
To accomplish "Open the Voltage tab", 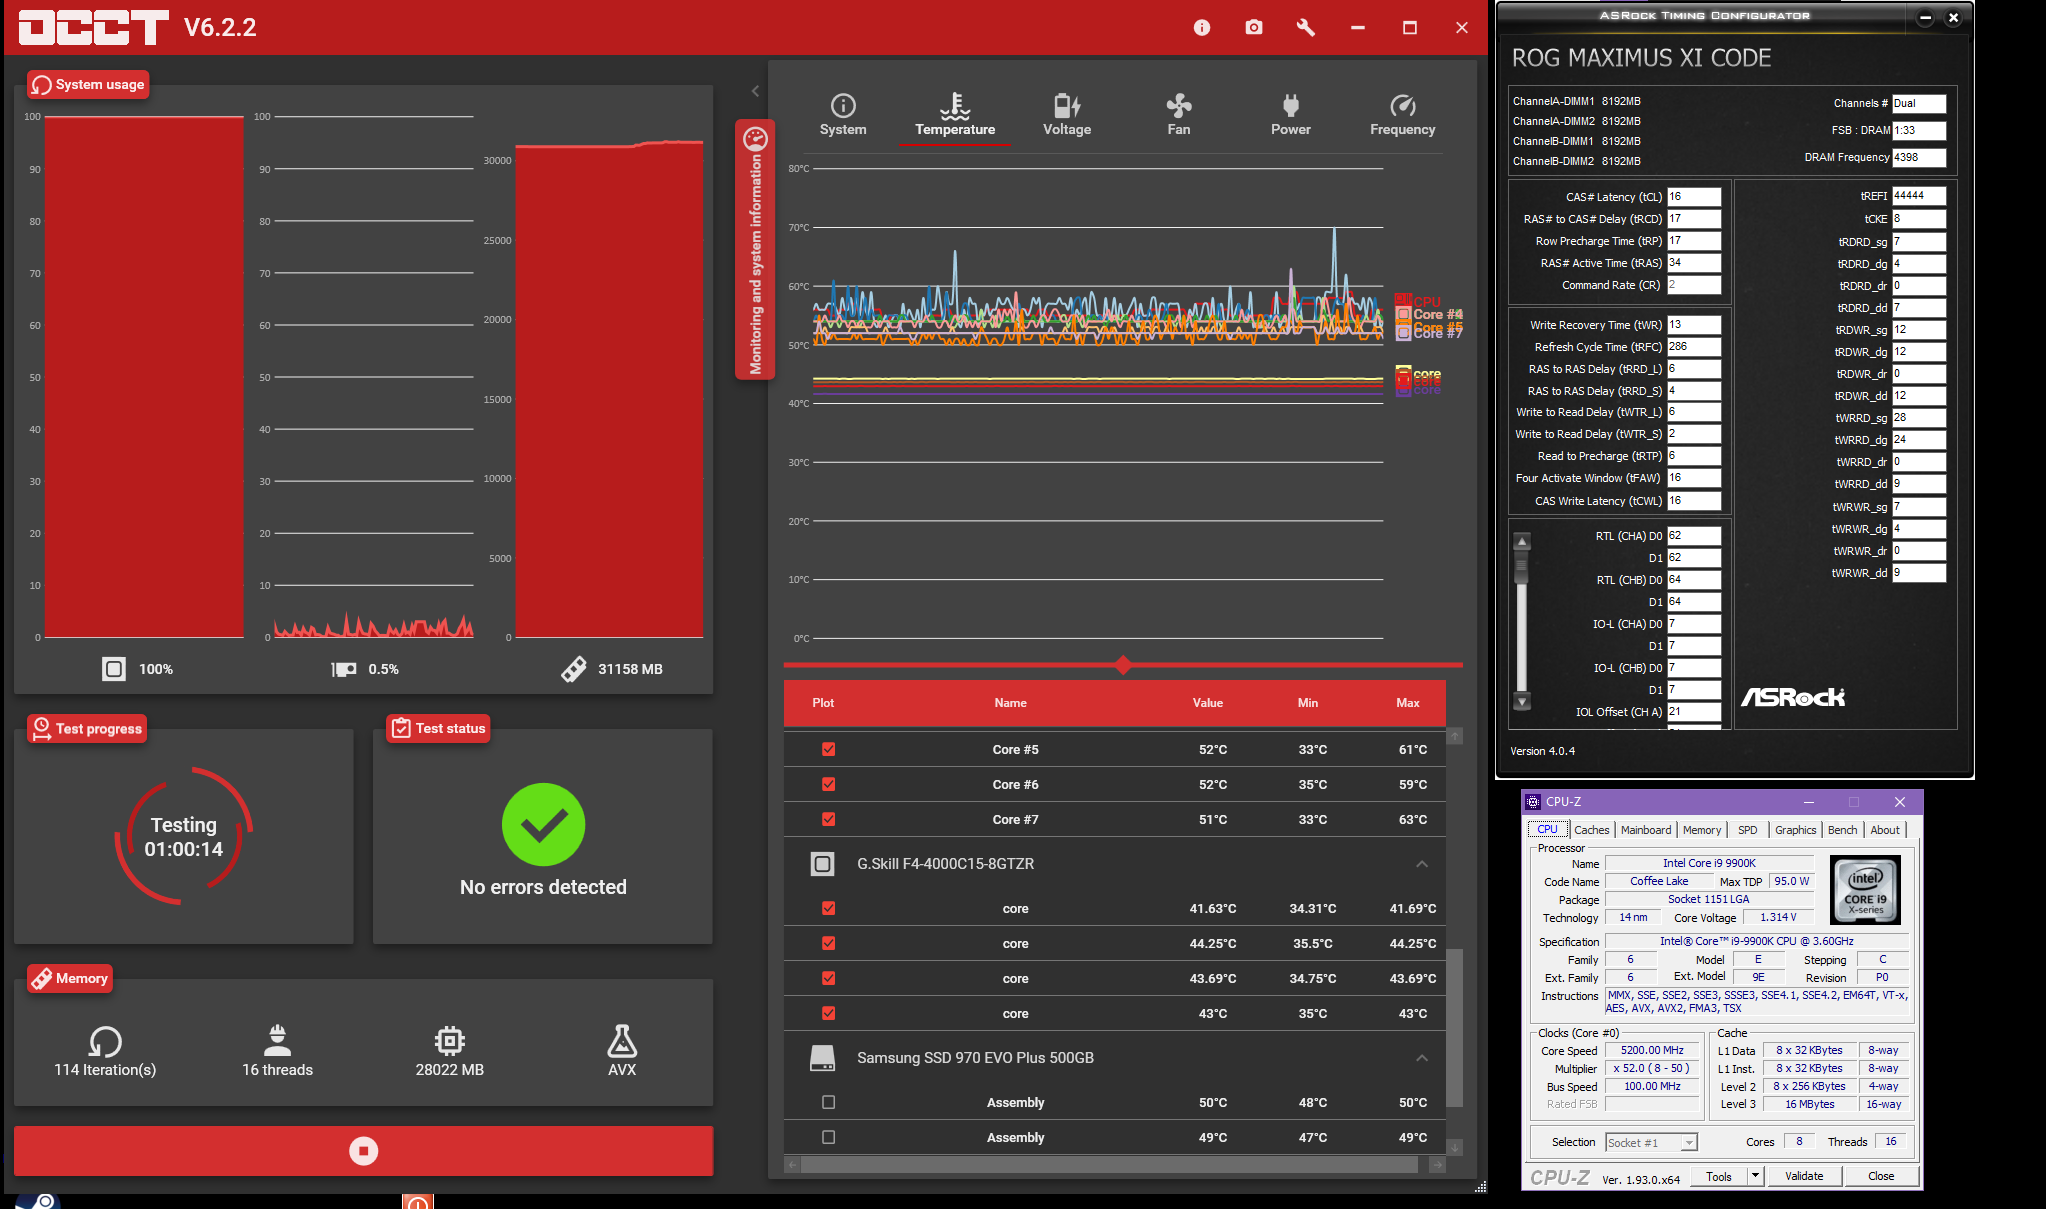I will 1067,115.
